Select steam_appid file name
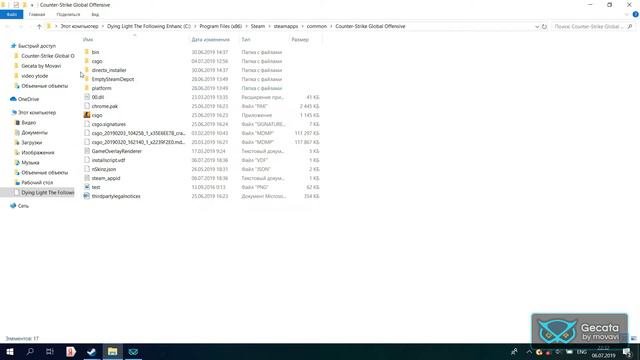 point(106,178)
